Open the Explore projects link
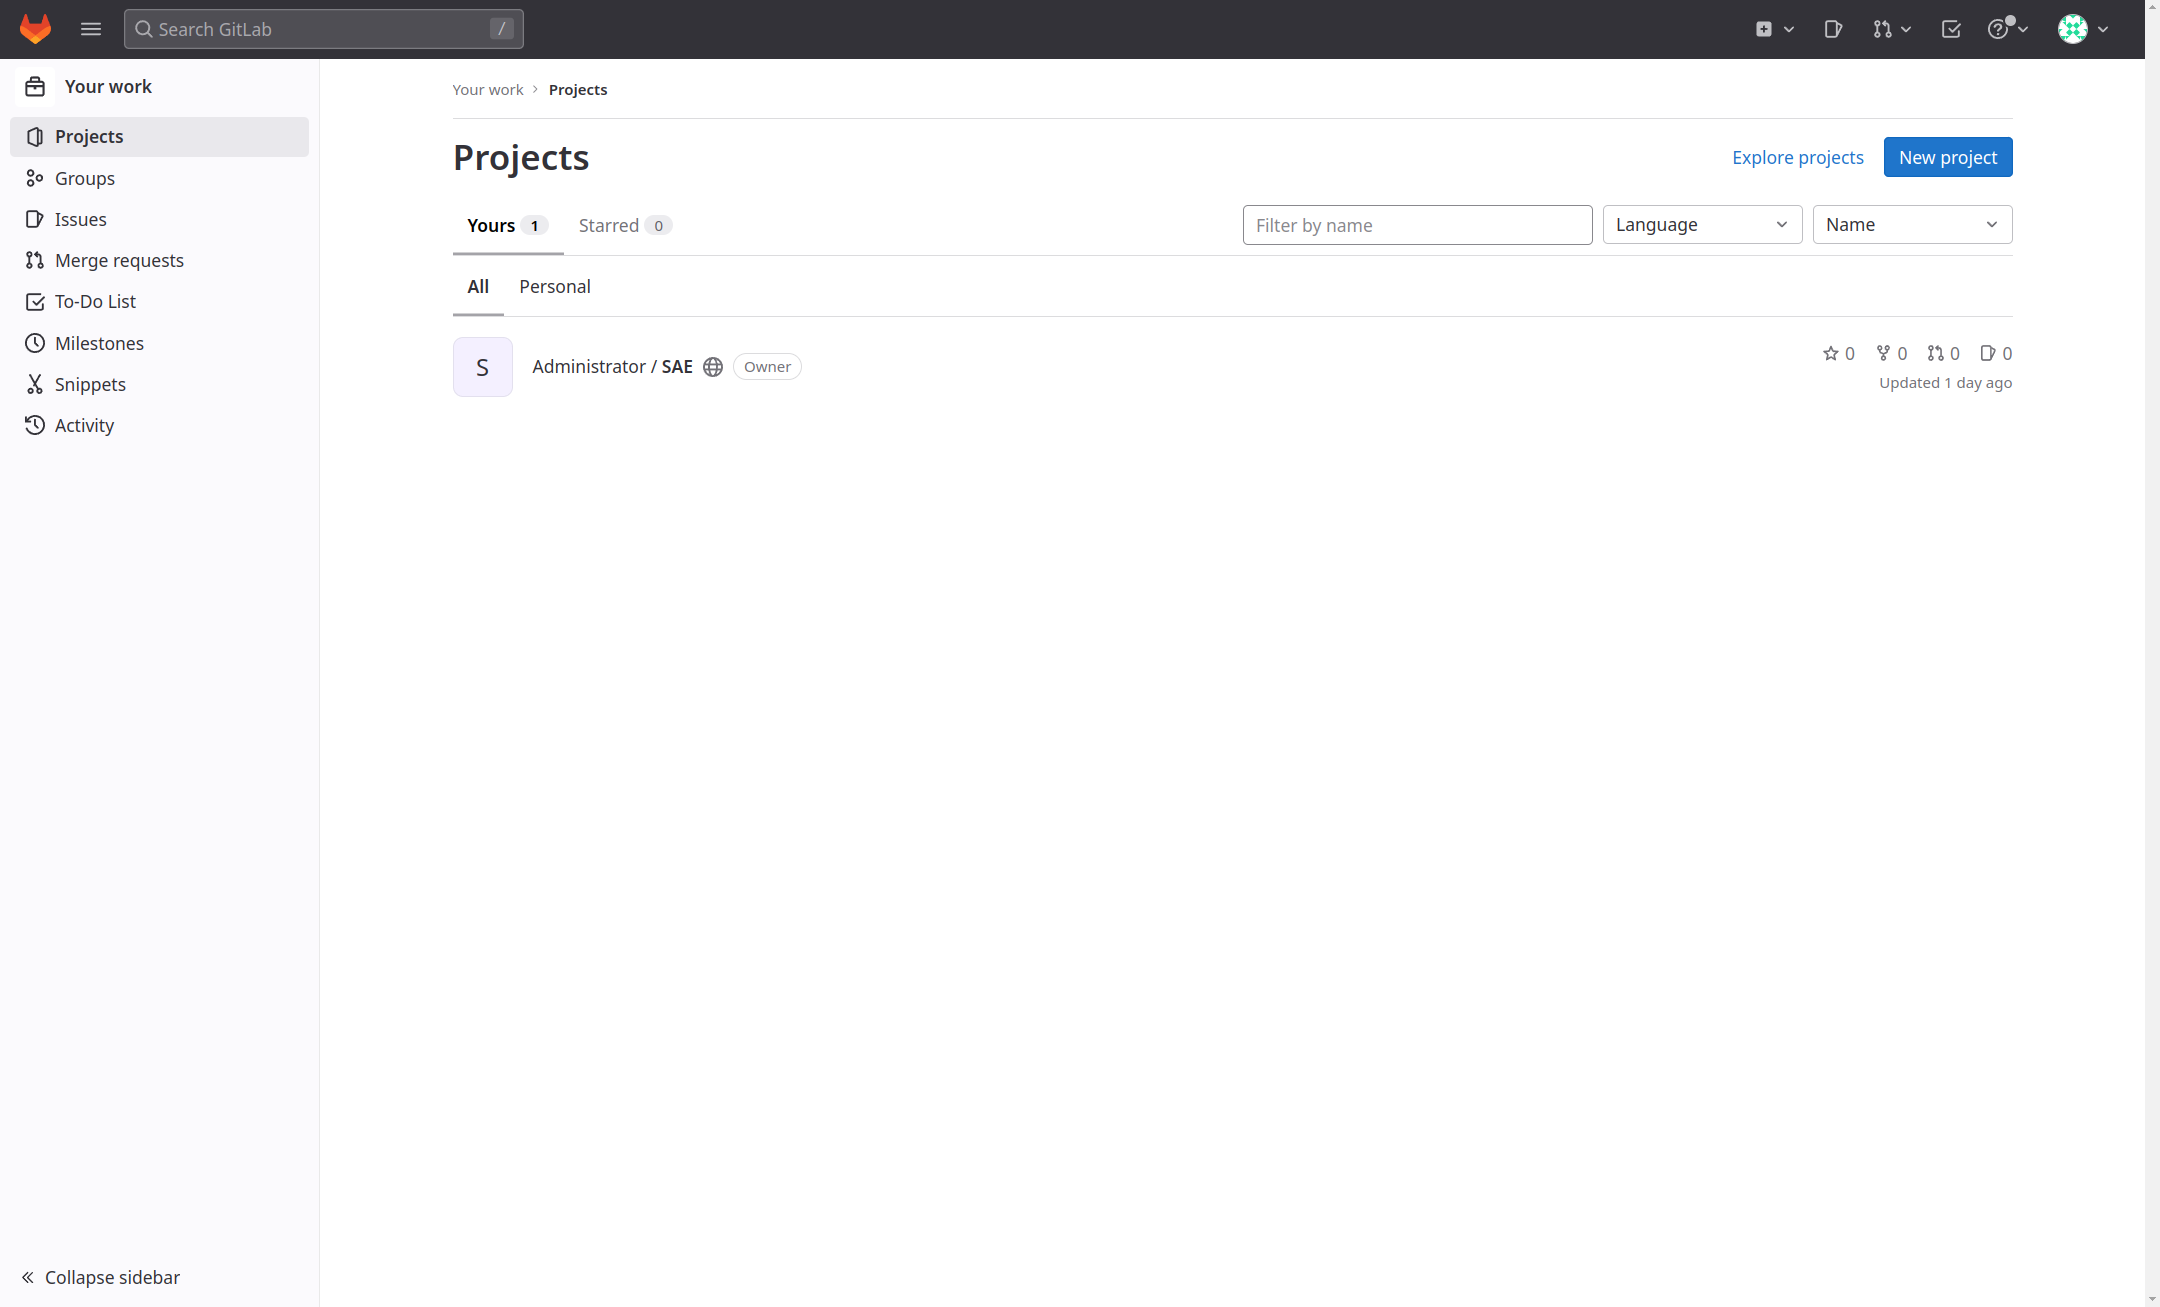This screenshot has height=1307, width=2160. (x=1797, y=157)
